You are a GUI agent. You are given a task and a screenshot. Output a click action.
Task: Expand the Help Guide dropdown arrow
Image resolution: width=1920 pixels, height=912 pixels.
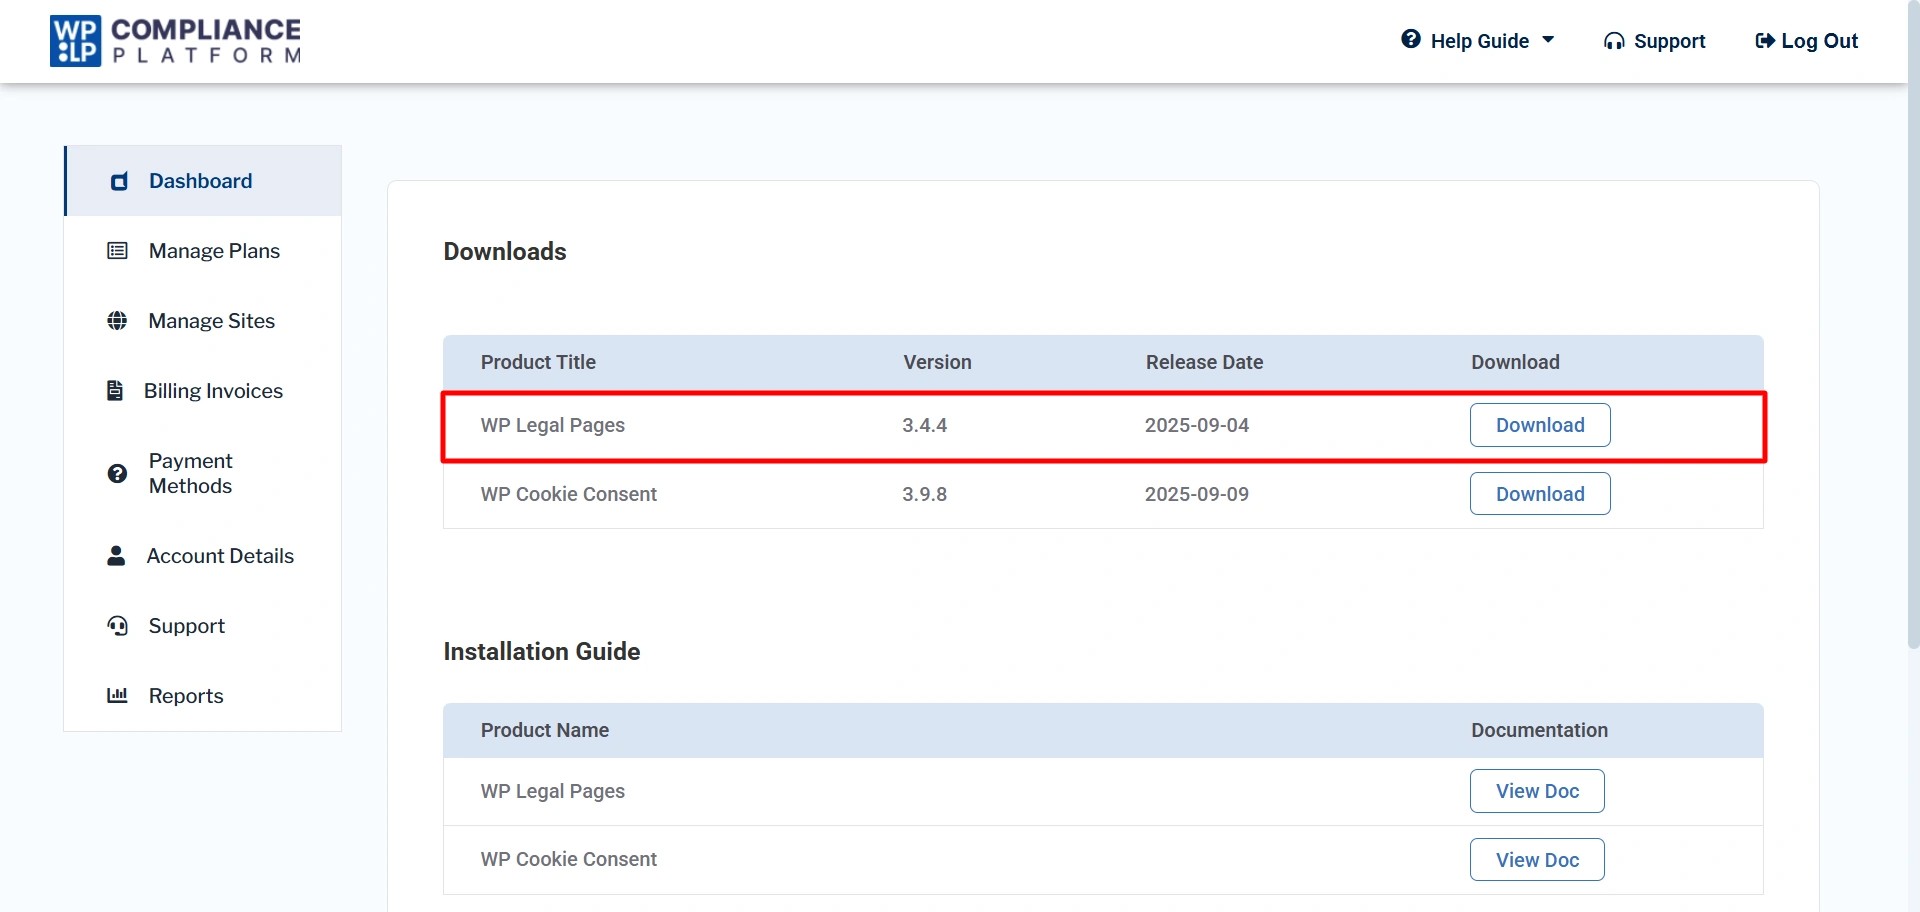point(1548,41)
